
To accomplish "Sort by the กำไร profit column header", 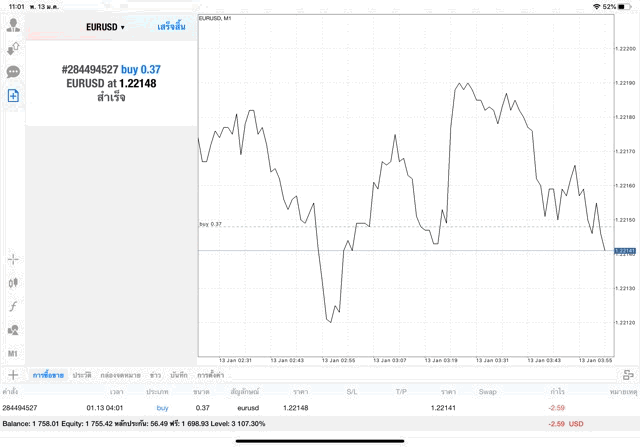I will (557, 392).
